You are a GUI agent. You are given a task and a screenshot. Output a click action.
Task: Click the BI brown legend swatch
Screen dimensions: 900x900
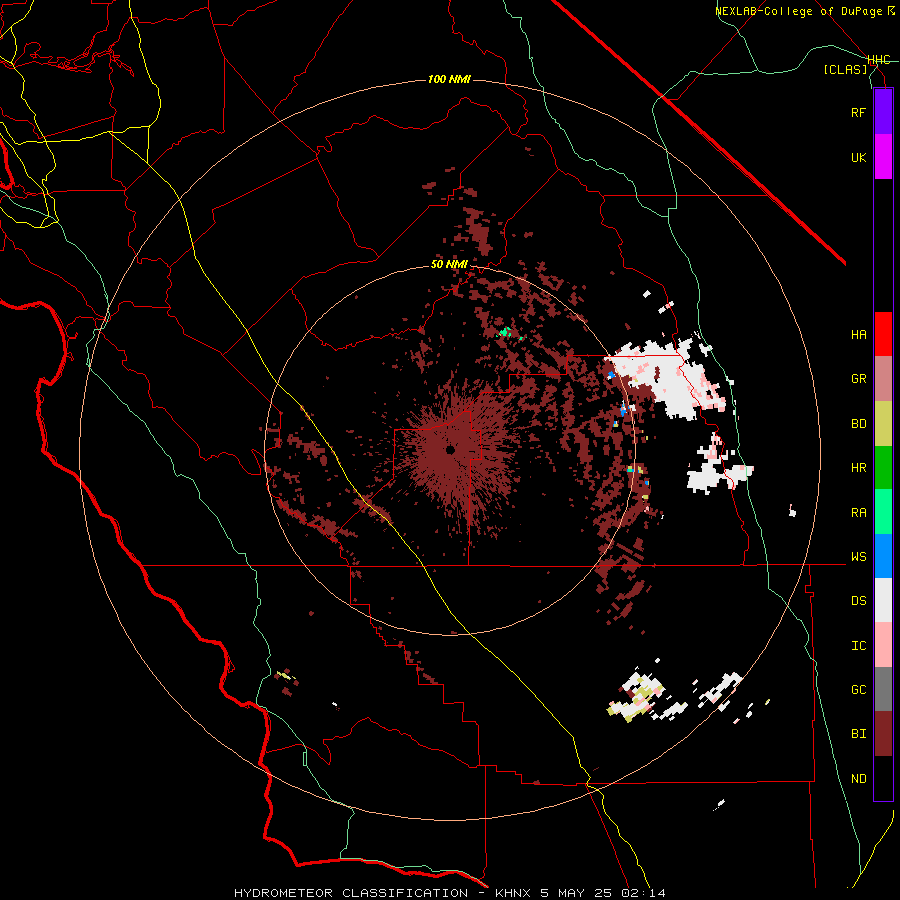[883, 734]
